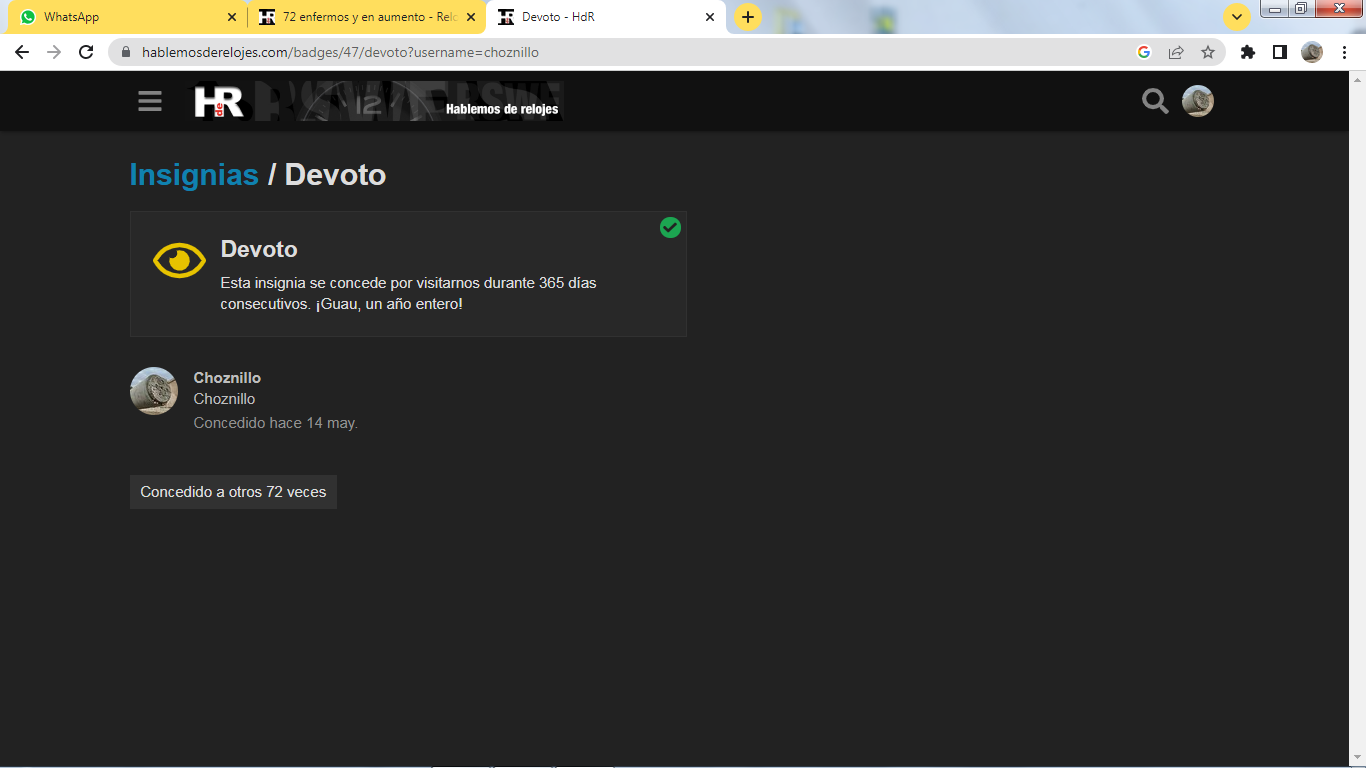The image size is (1366, 768).
Task: Reload the page with the refresh button
Action: 86,52
